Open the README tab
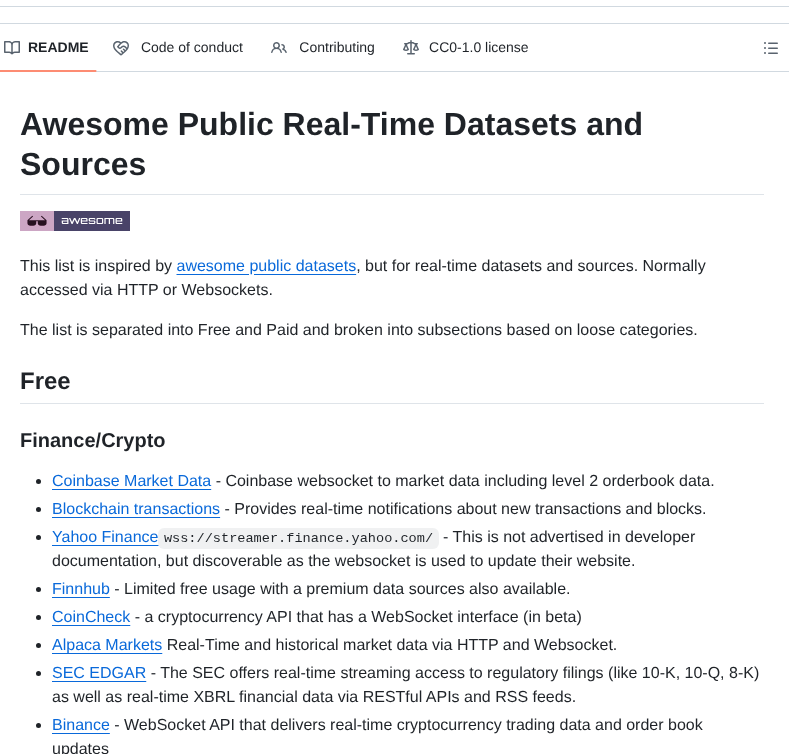The height and width of the screenshot is (754, 789). 46,47
